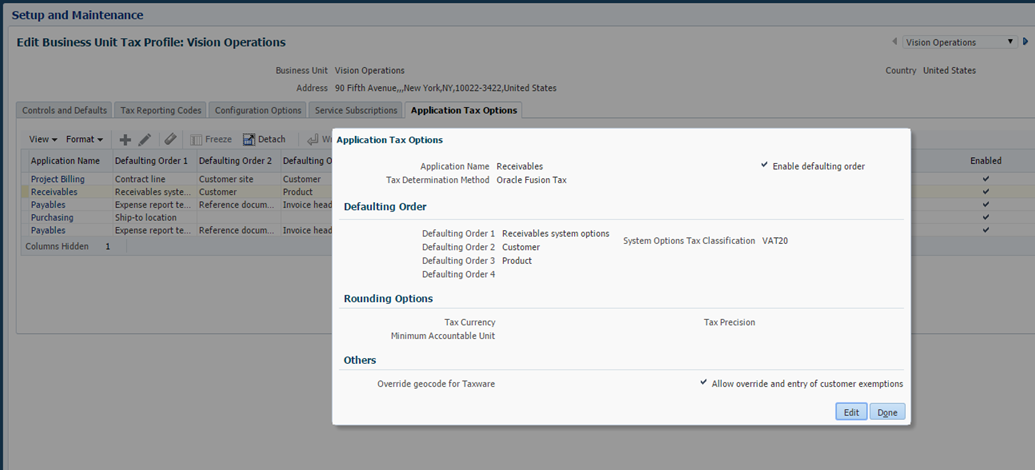Click Enabled checkmark for Project Billing row
The height and width of the screenshot is (470, 1035).
point(985,179)
